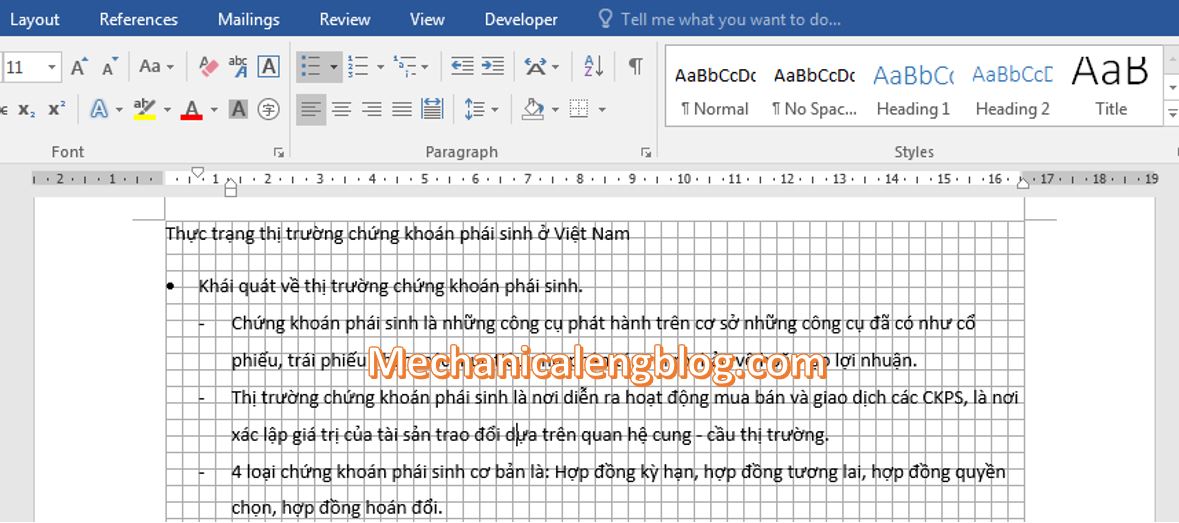Toggle show paragraph marks
This screenshot has height=523, width=1179.
(x=635, y=67)
